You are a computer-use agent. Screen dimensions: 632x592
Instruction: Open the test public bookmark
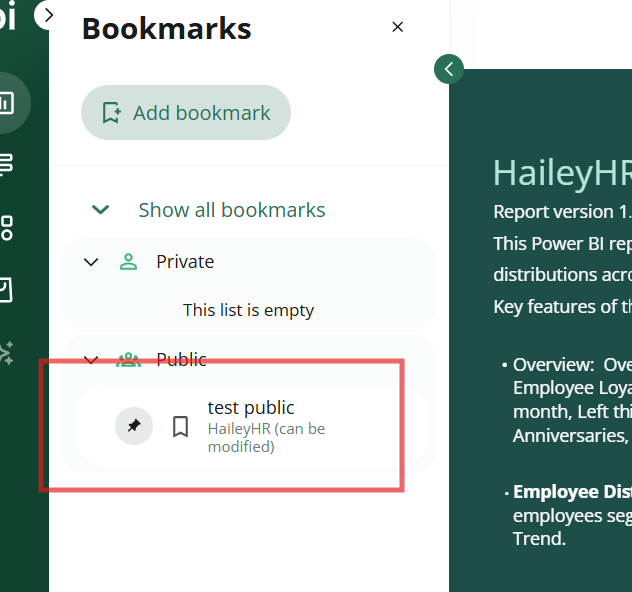click(252, 426)
